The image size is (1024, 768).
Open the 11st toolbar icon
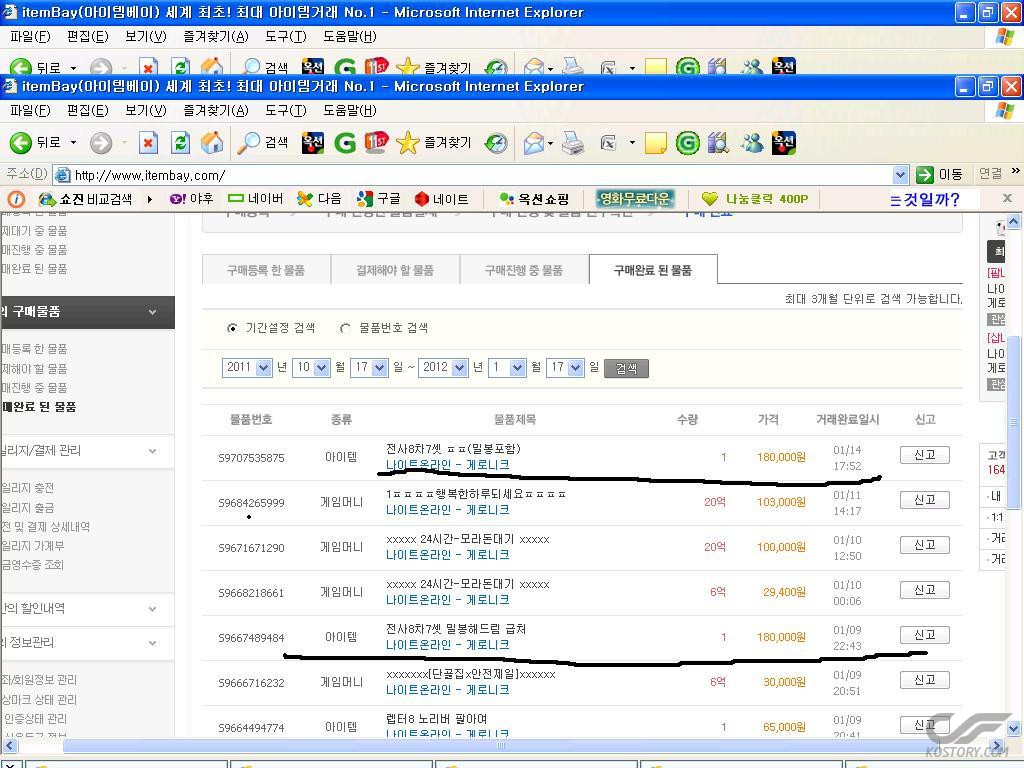(x=376, y=142)
